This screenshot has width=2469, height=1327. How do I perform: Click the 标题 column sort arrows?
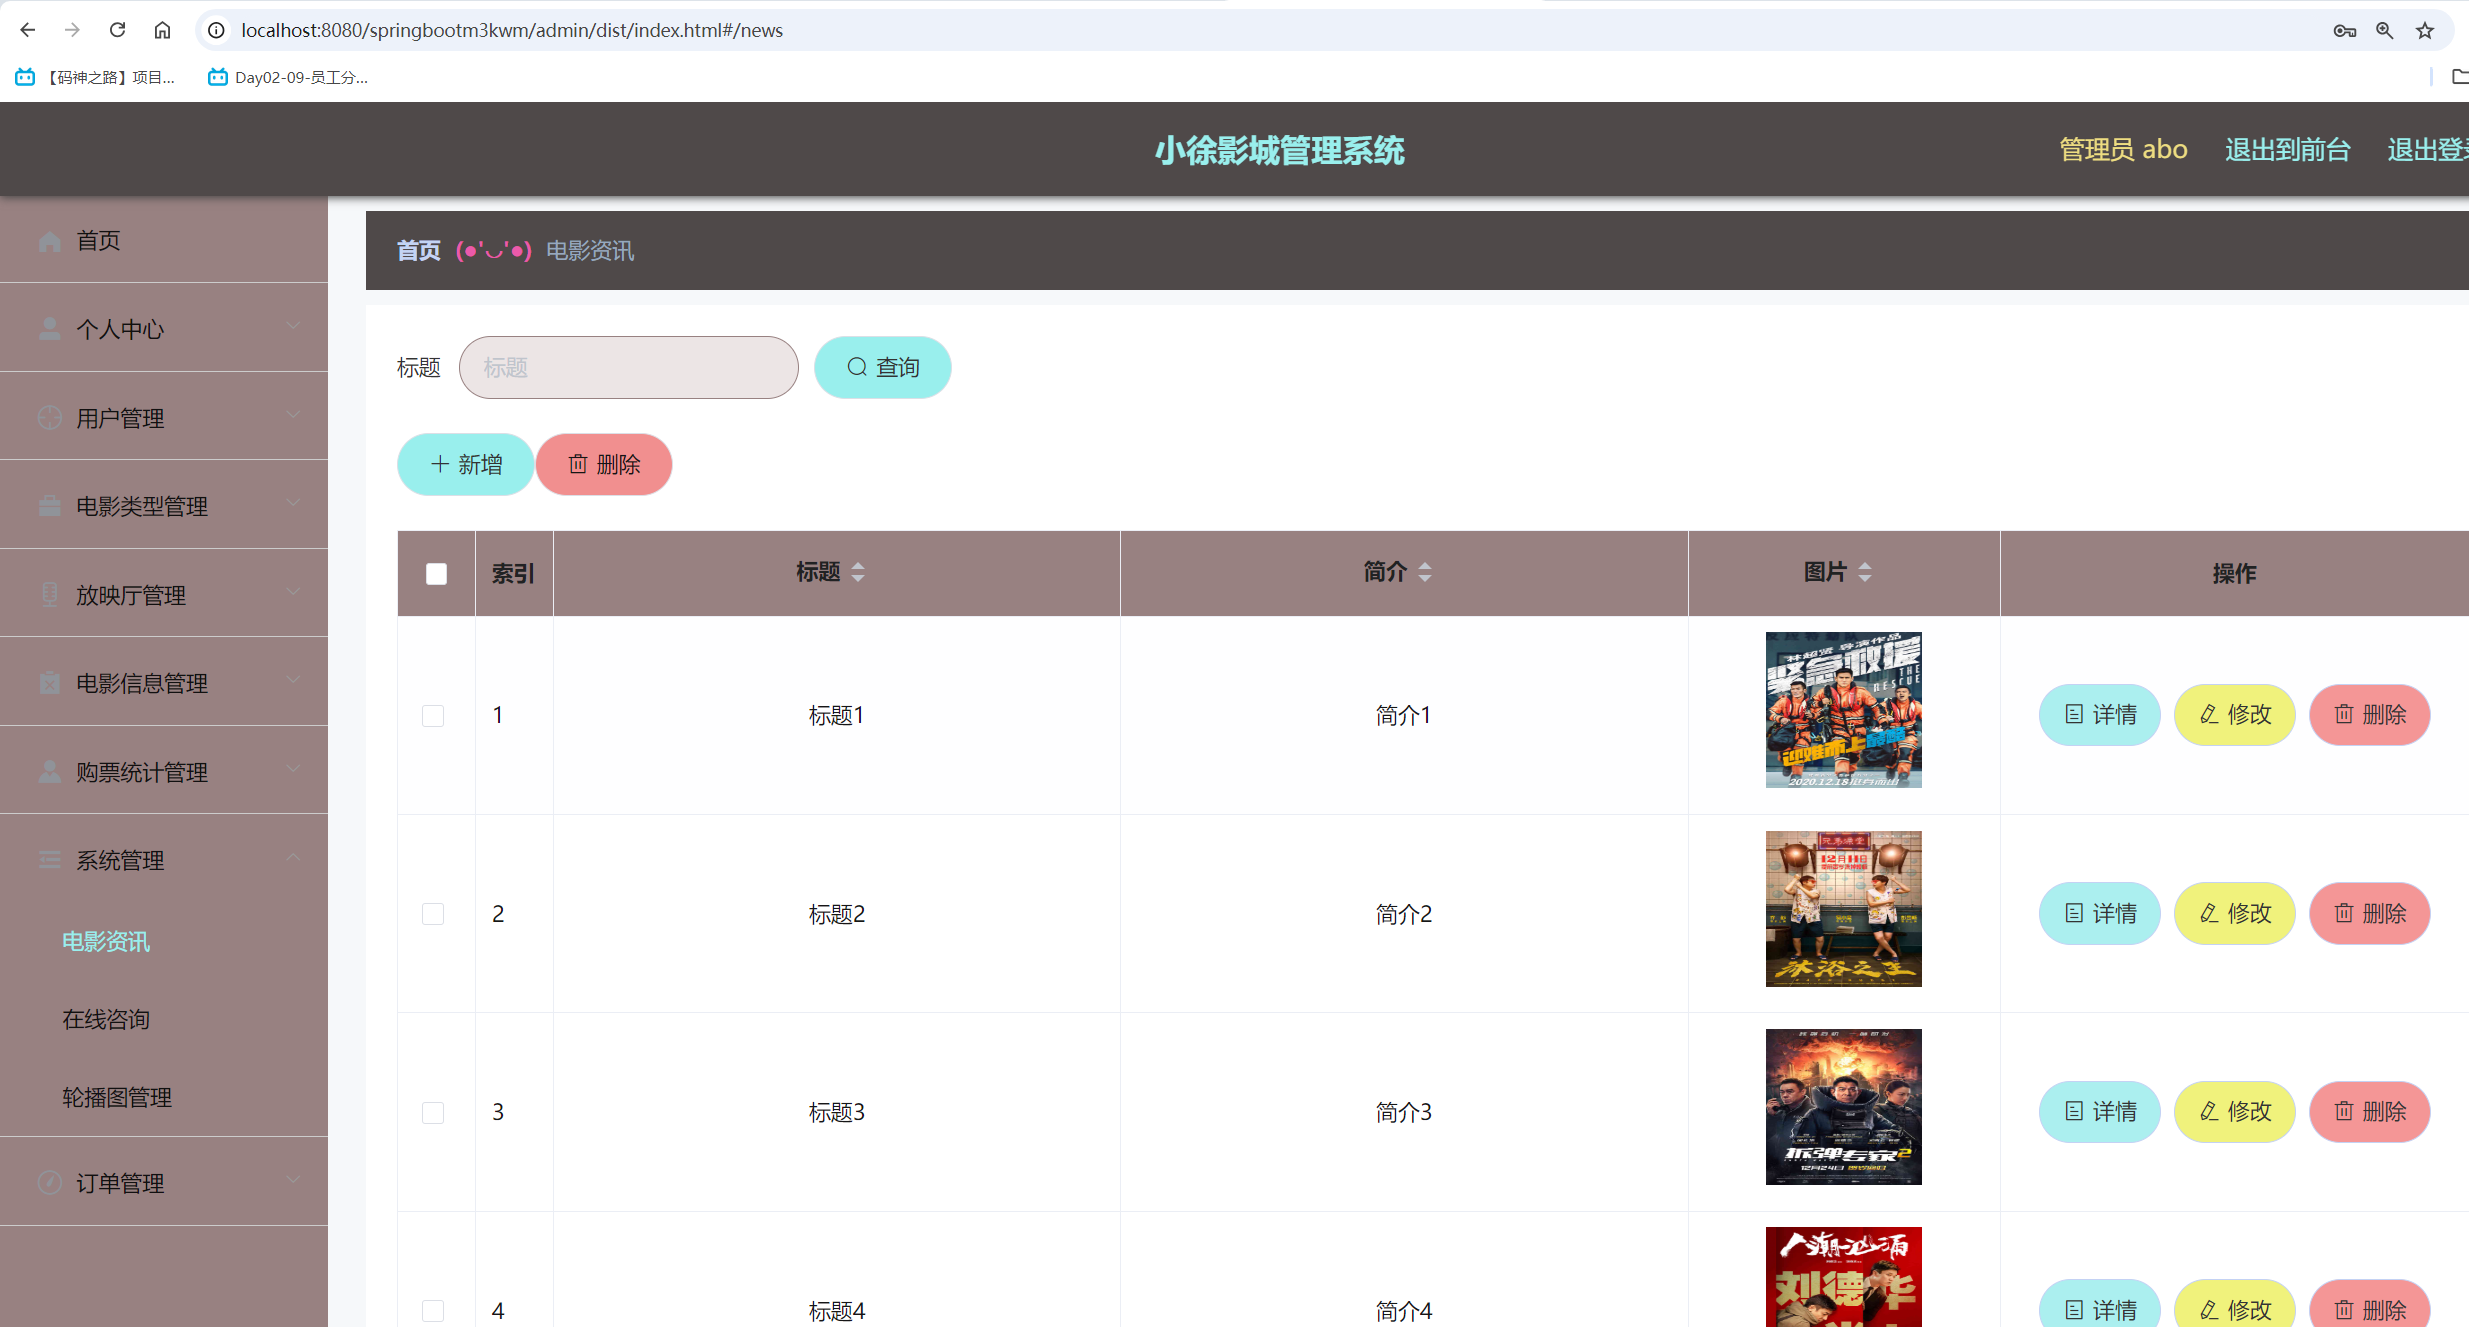tap(858, 572)
